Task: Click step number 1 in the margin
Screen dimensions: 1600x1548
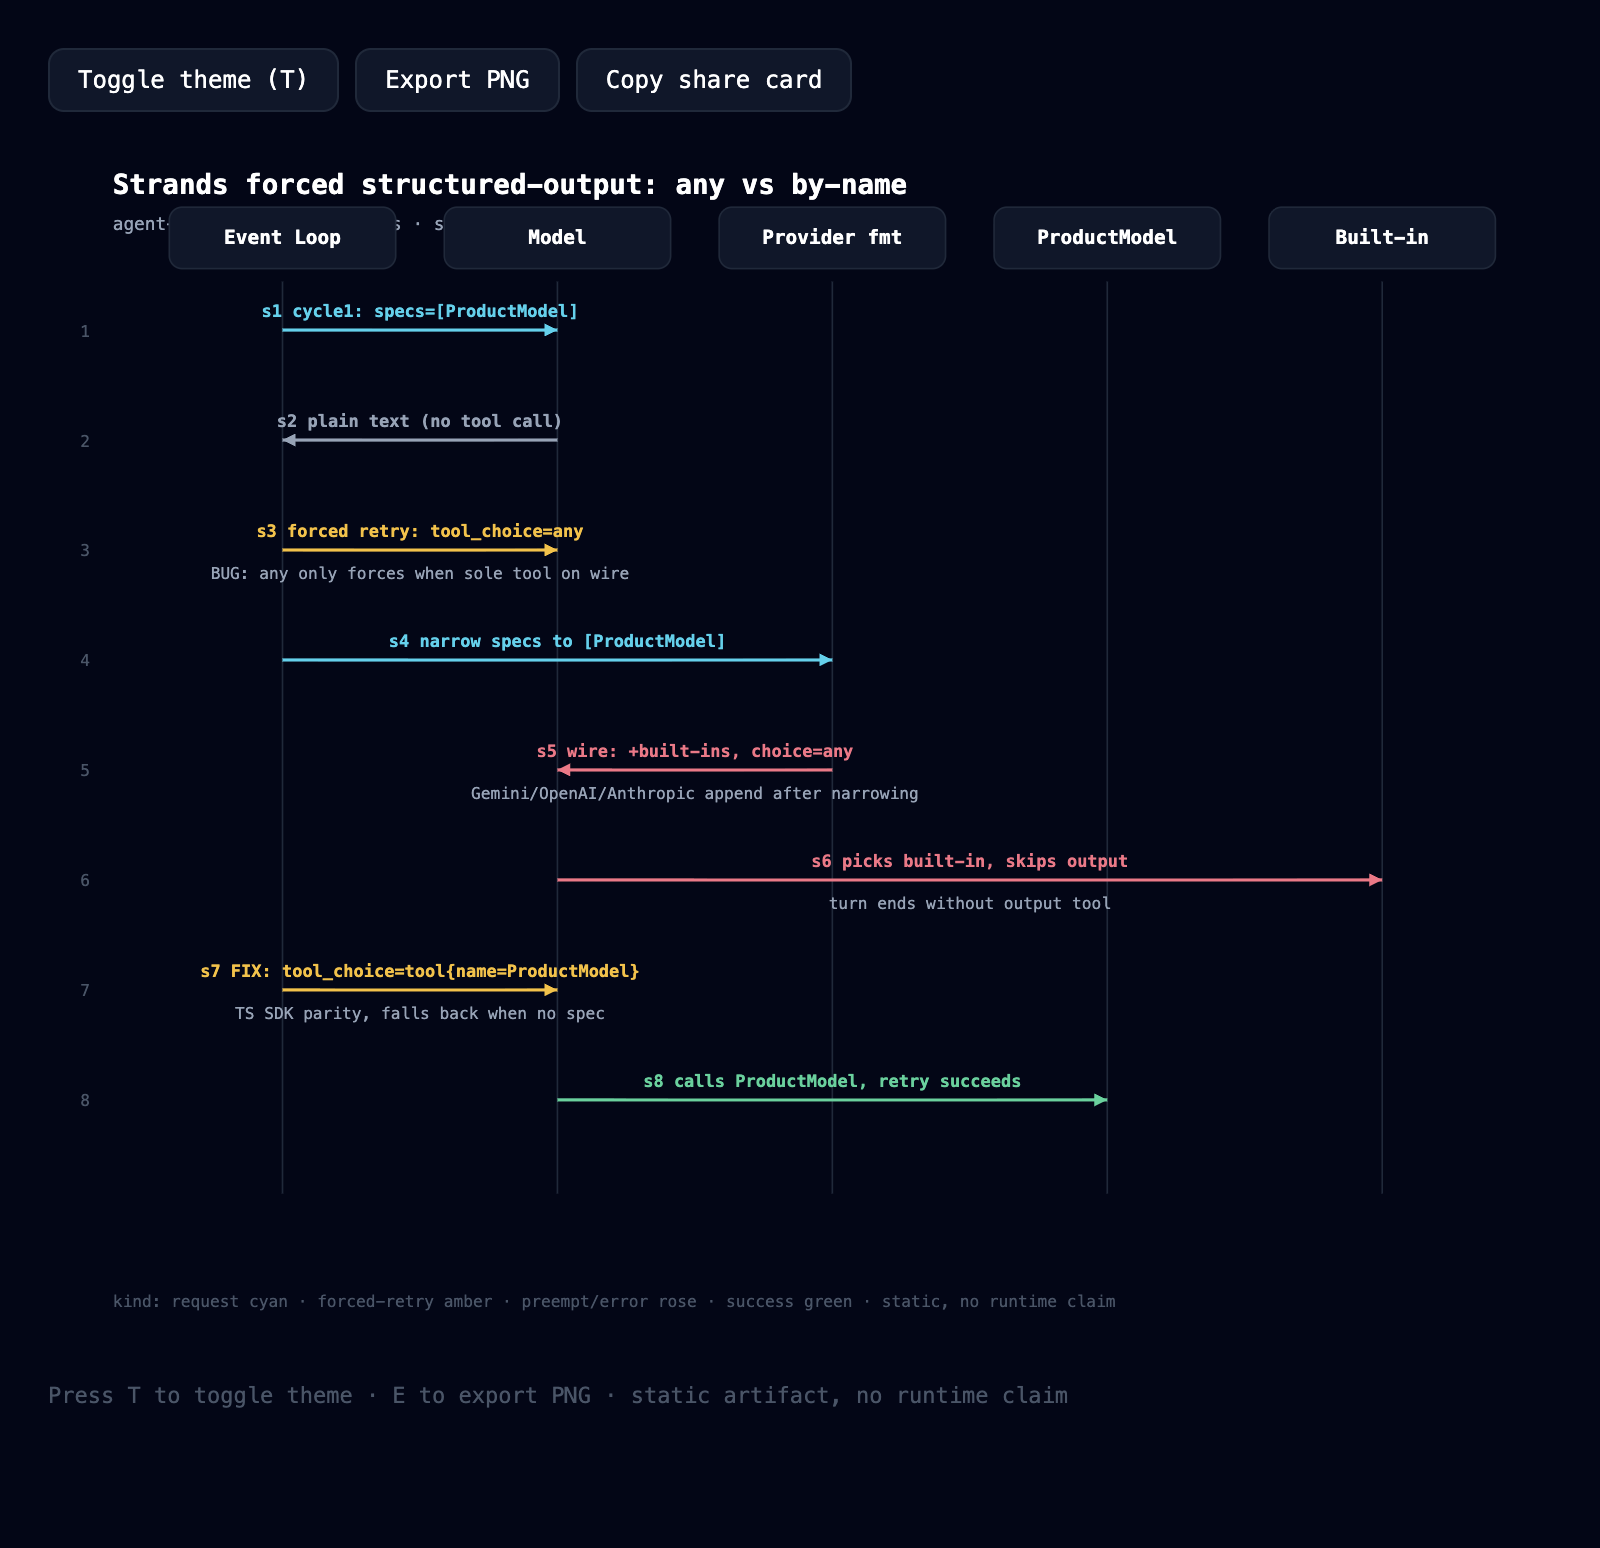Action: (x=85, y=332)
